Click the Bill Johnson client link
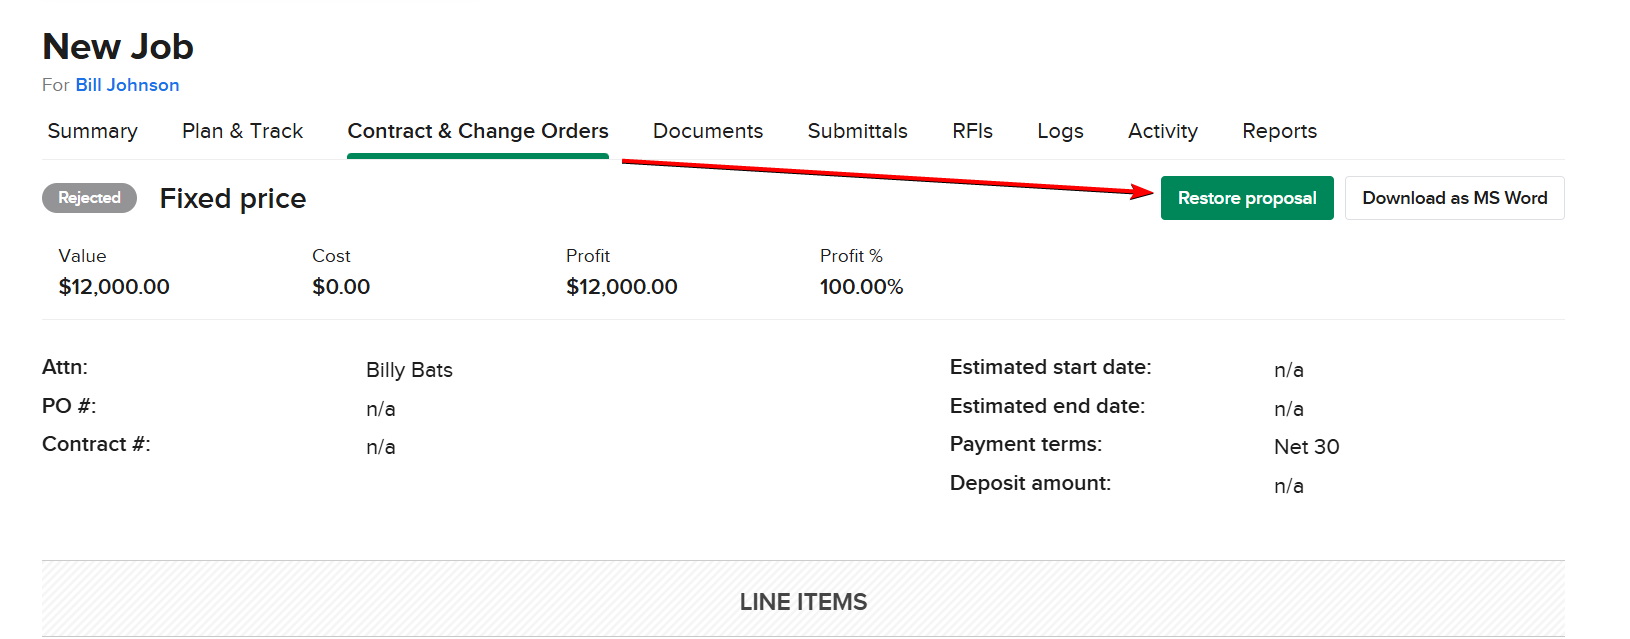 coord(127,85)
